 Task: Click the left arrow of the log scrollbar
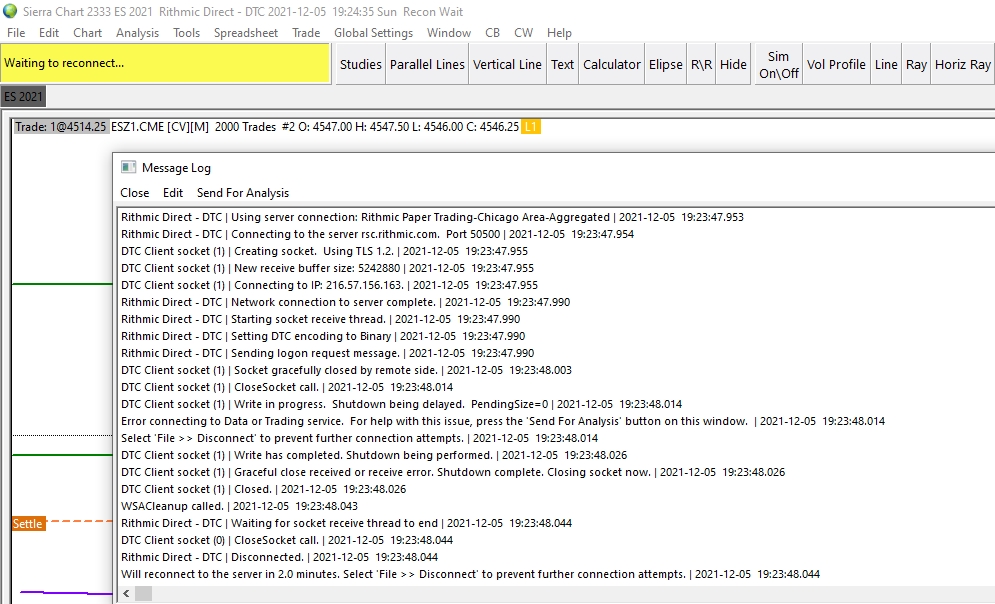[x=126, y=593]
